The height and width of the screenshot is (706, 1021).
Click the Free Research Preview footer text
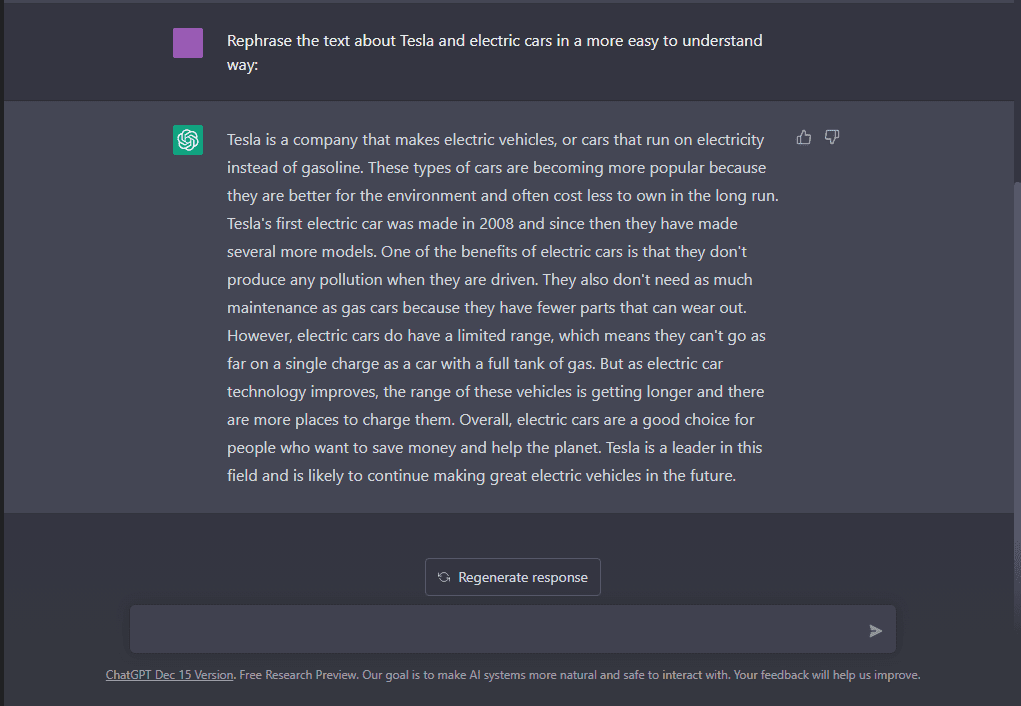298,675
